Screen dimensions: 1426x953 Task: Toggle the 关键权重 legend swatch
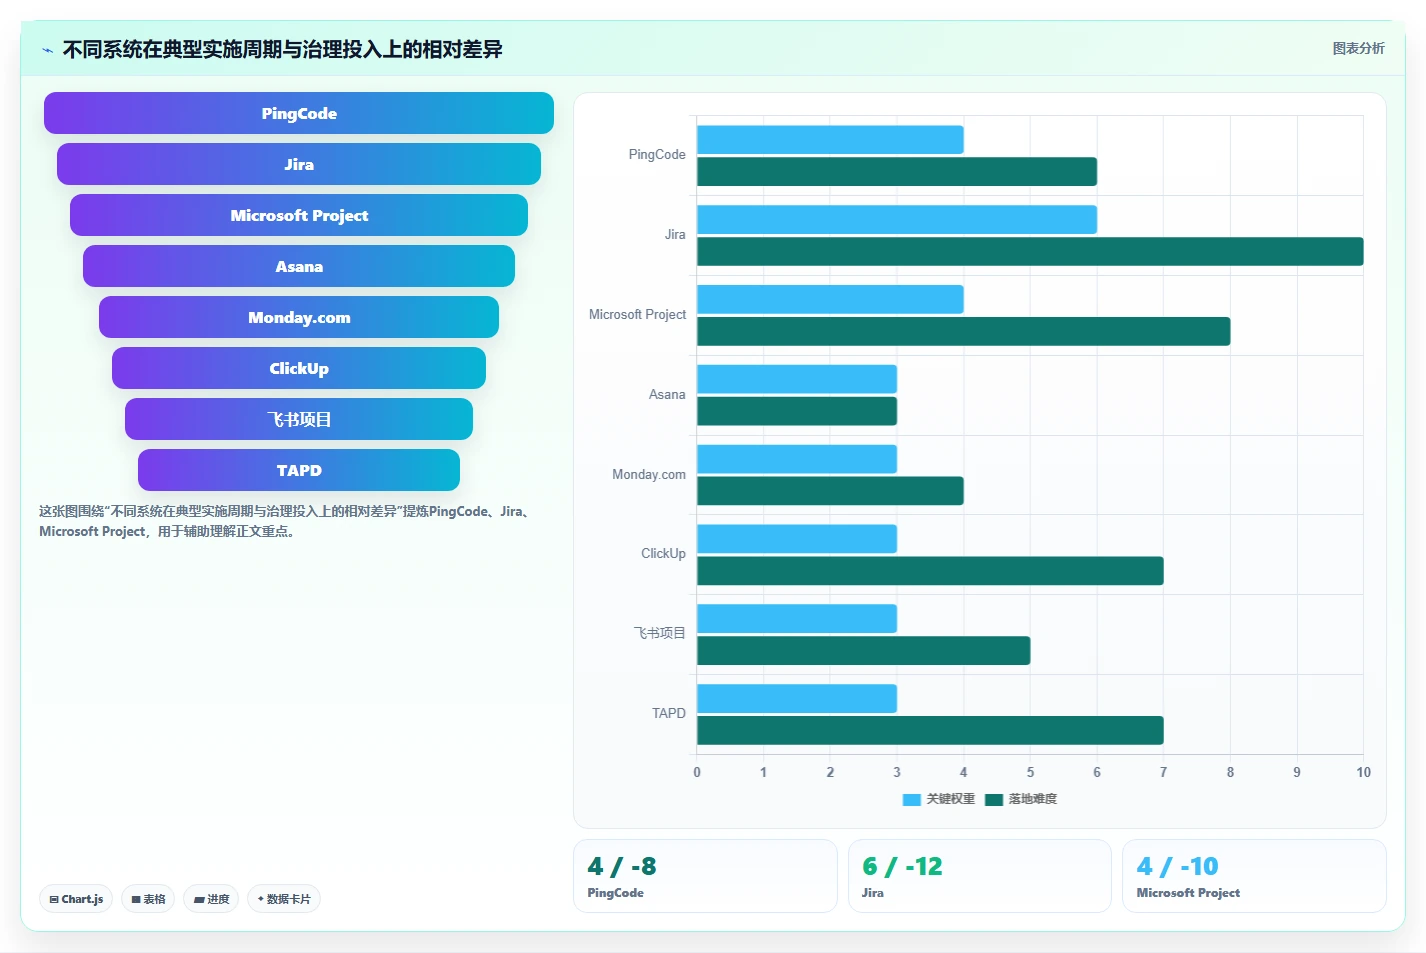pyautogui.click(x=911, y=799)
